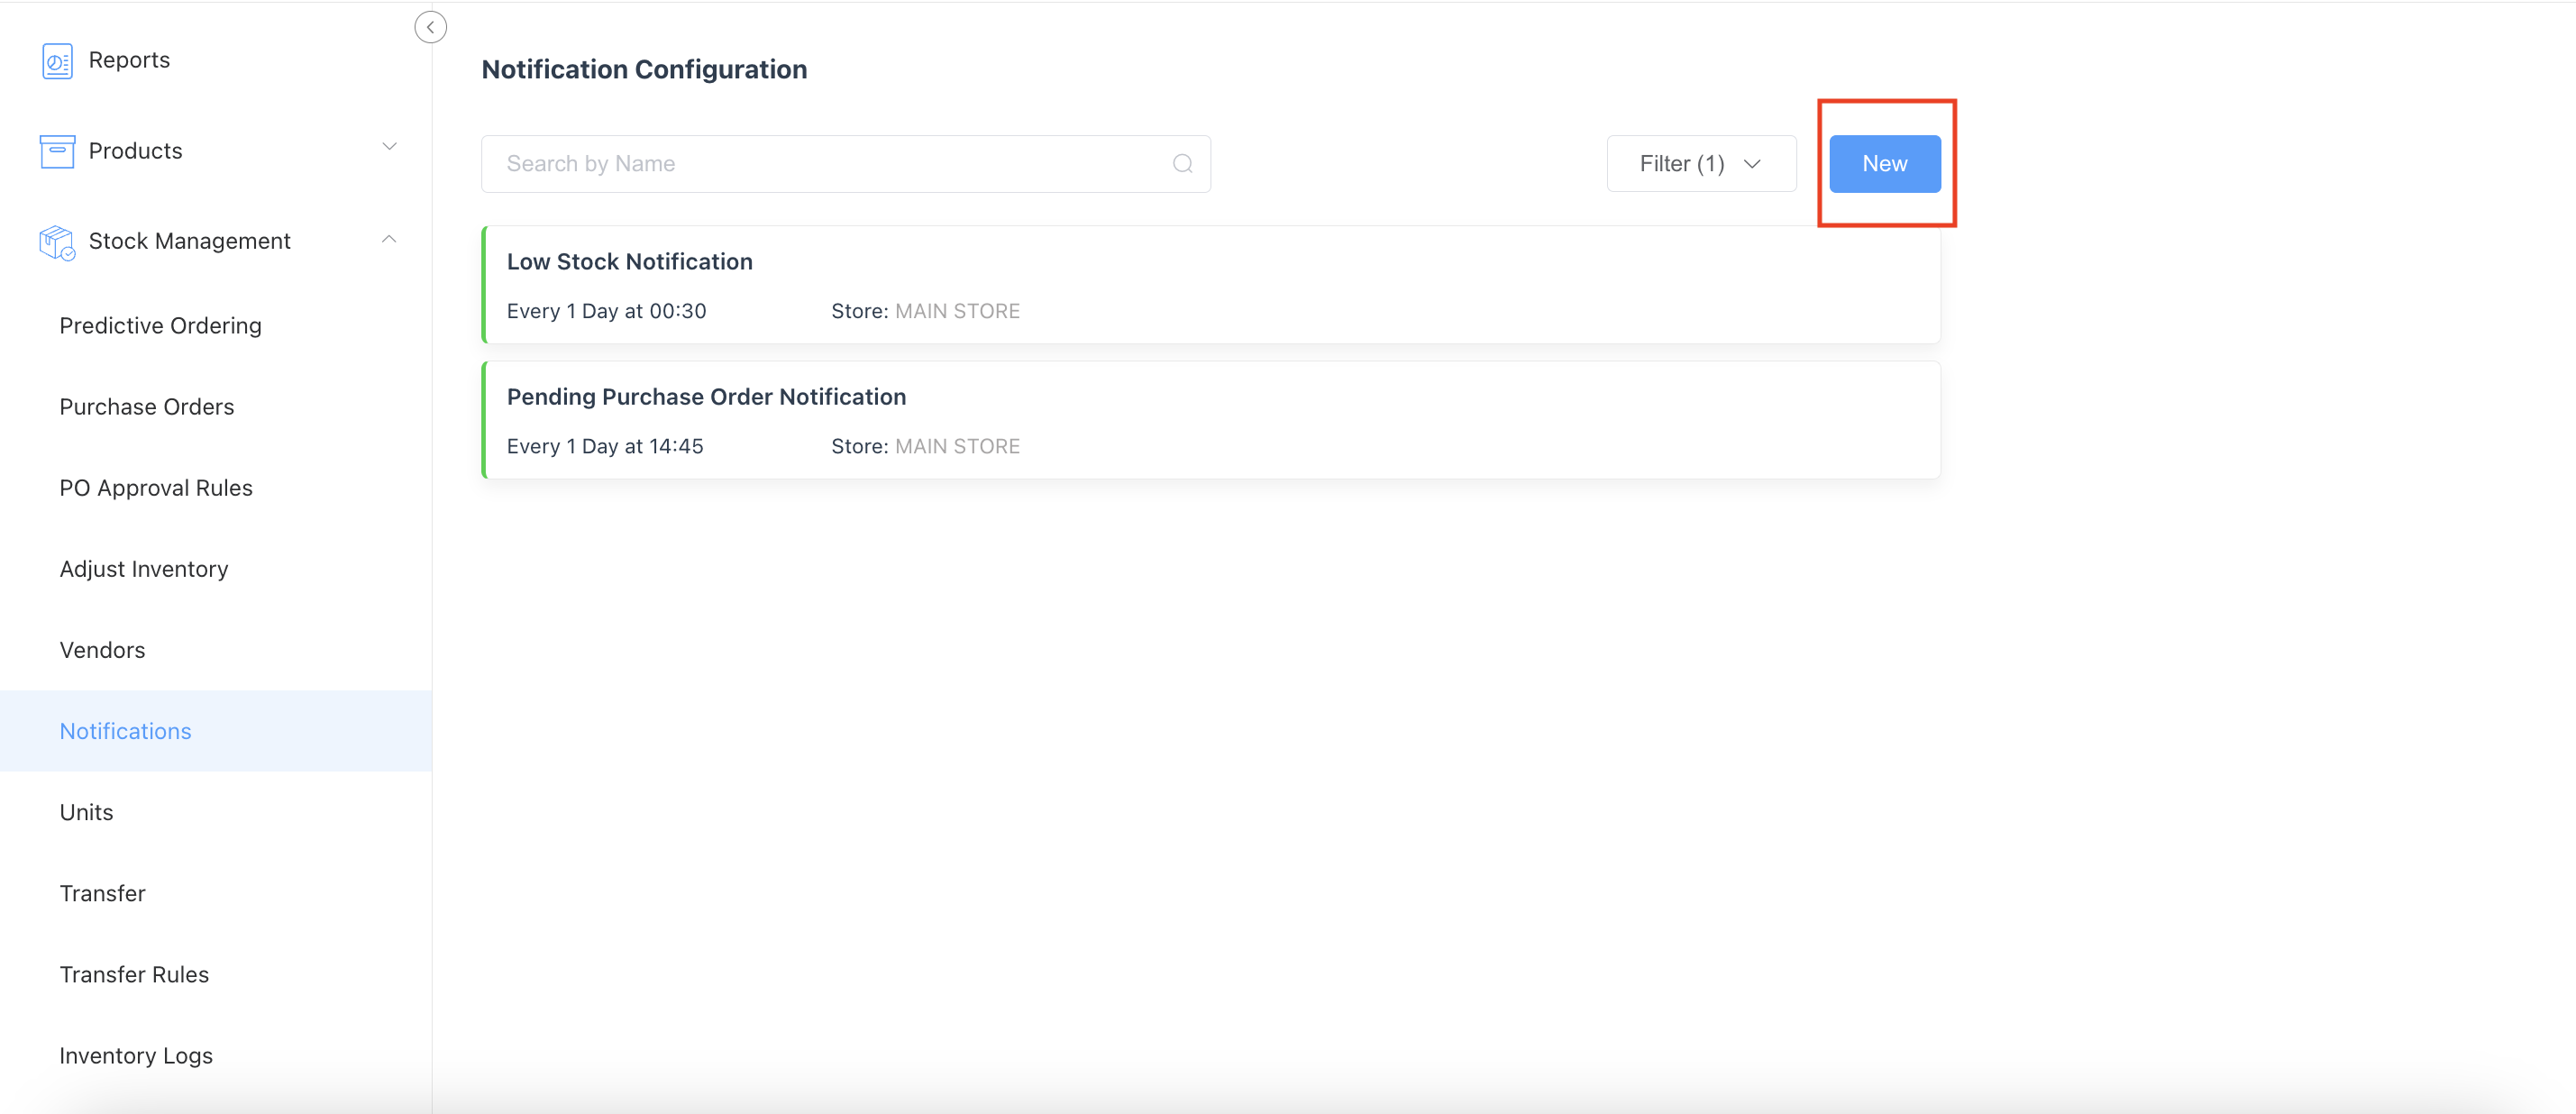The height and width of the screenshot is (1114, 2576).
Task: Open the Predictive Ordering section
Action: tap(160, 325)
